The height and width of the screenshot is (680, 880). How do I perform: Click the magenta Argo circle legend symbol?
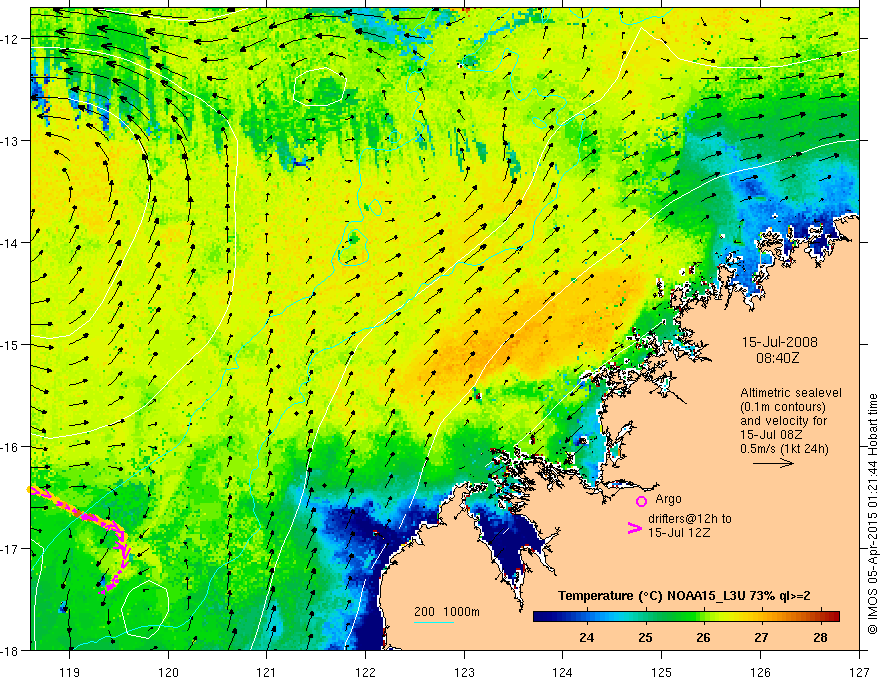[x=641, y=502]
